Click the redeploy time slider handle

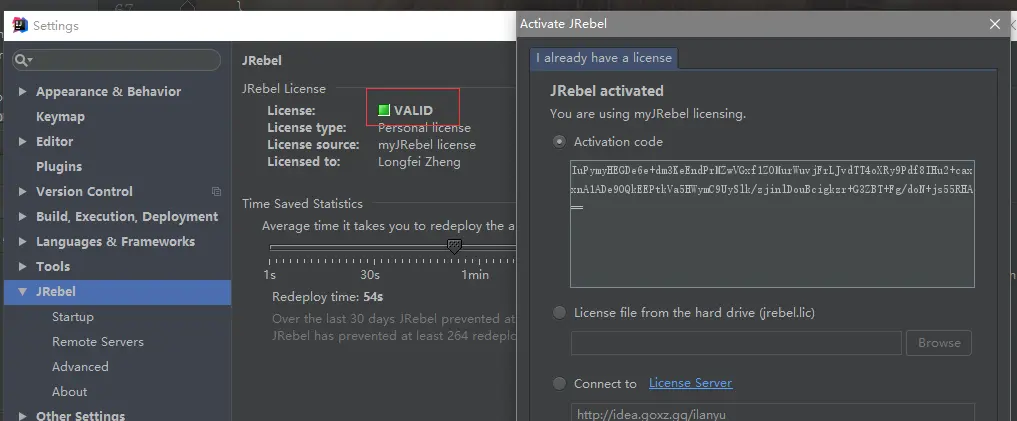(455, 247)
